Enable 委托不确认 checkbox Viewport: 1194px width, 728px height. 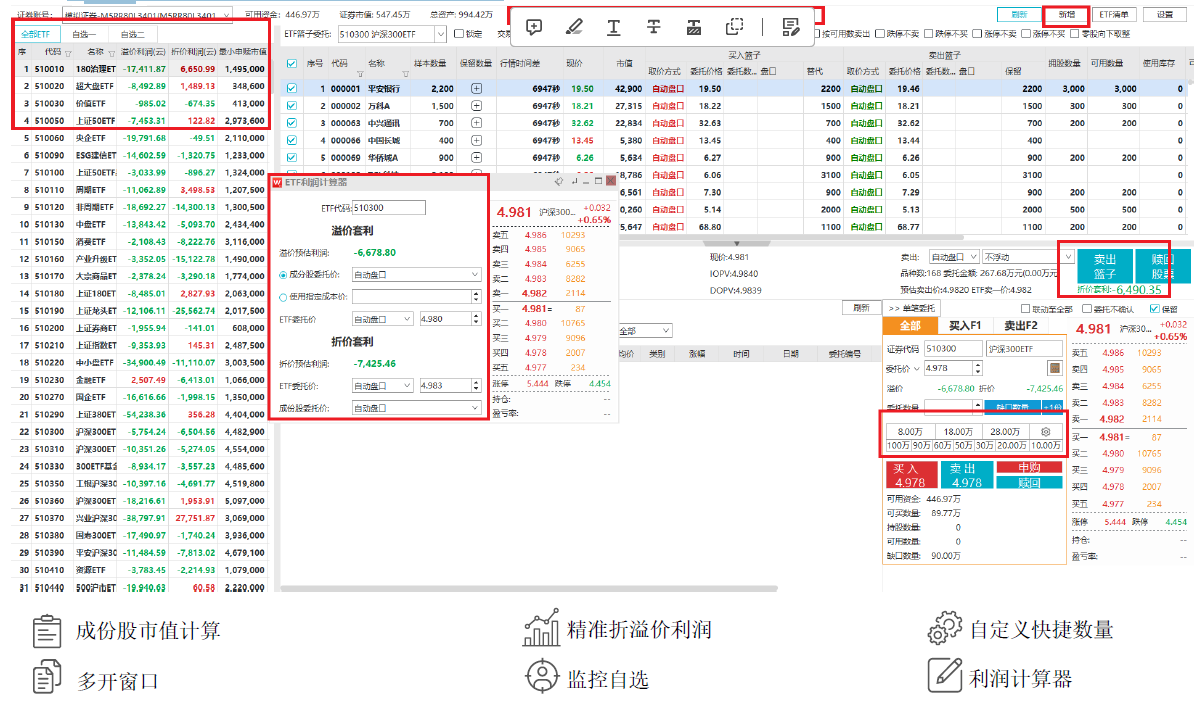pos(1087,308)
